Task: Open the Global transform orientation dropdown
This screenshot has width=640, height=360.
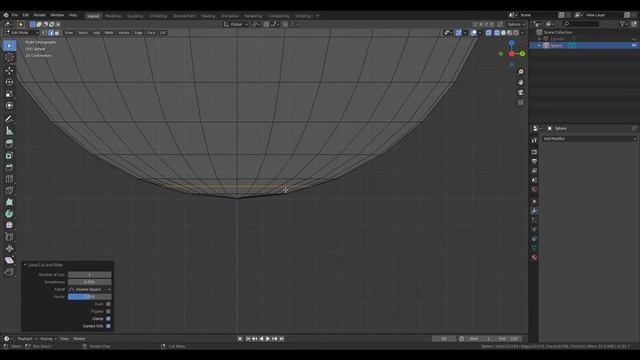Action: 236,24
